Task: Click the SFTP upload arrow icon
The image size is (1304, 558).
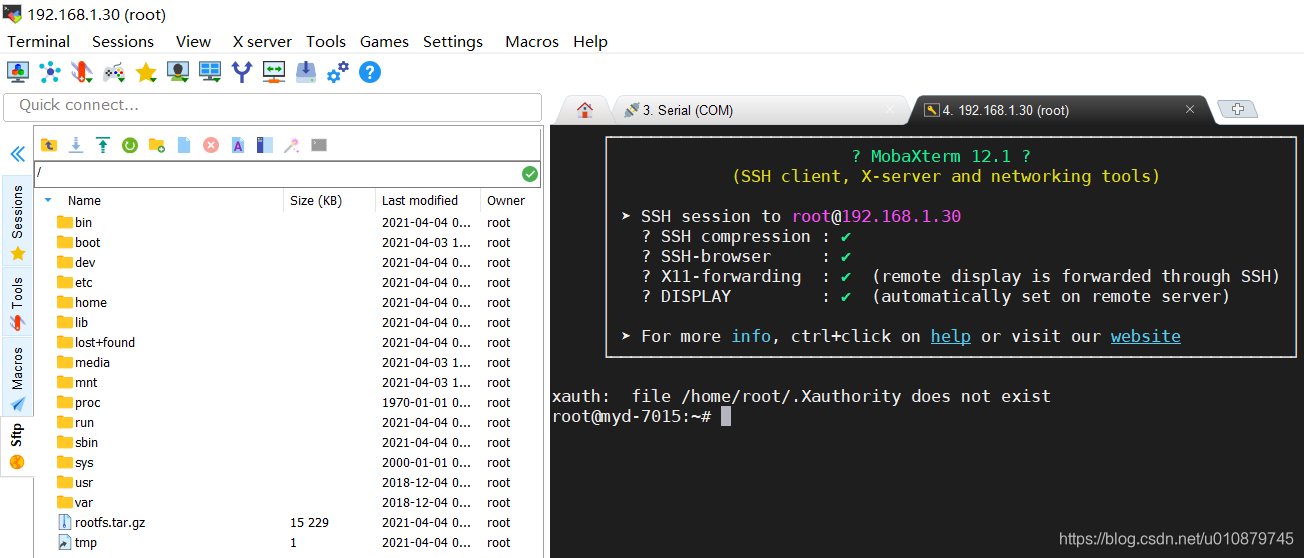Action: pos(103,145)
